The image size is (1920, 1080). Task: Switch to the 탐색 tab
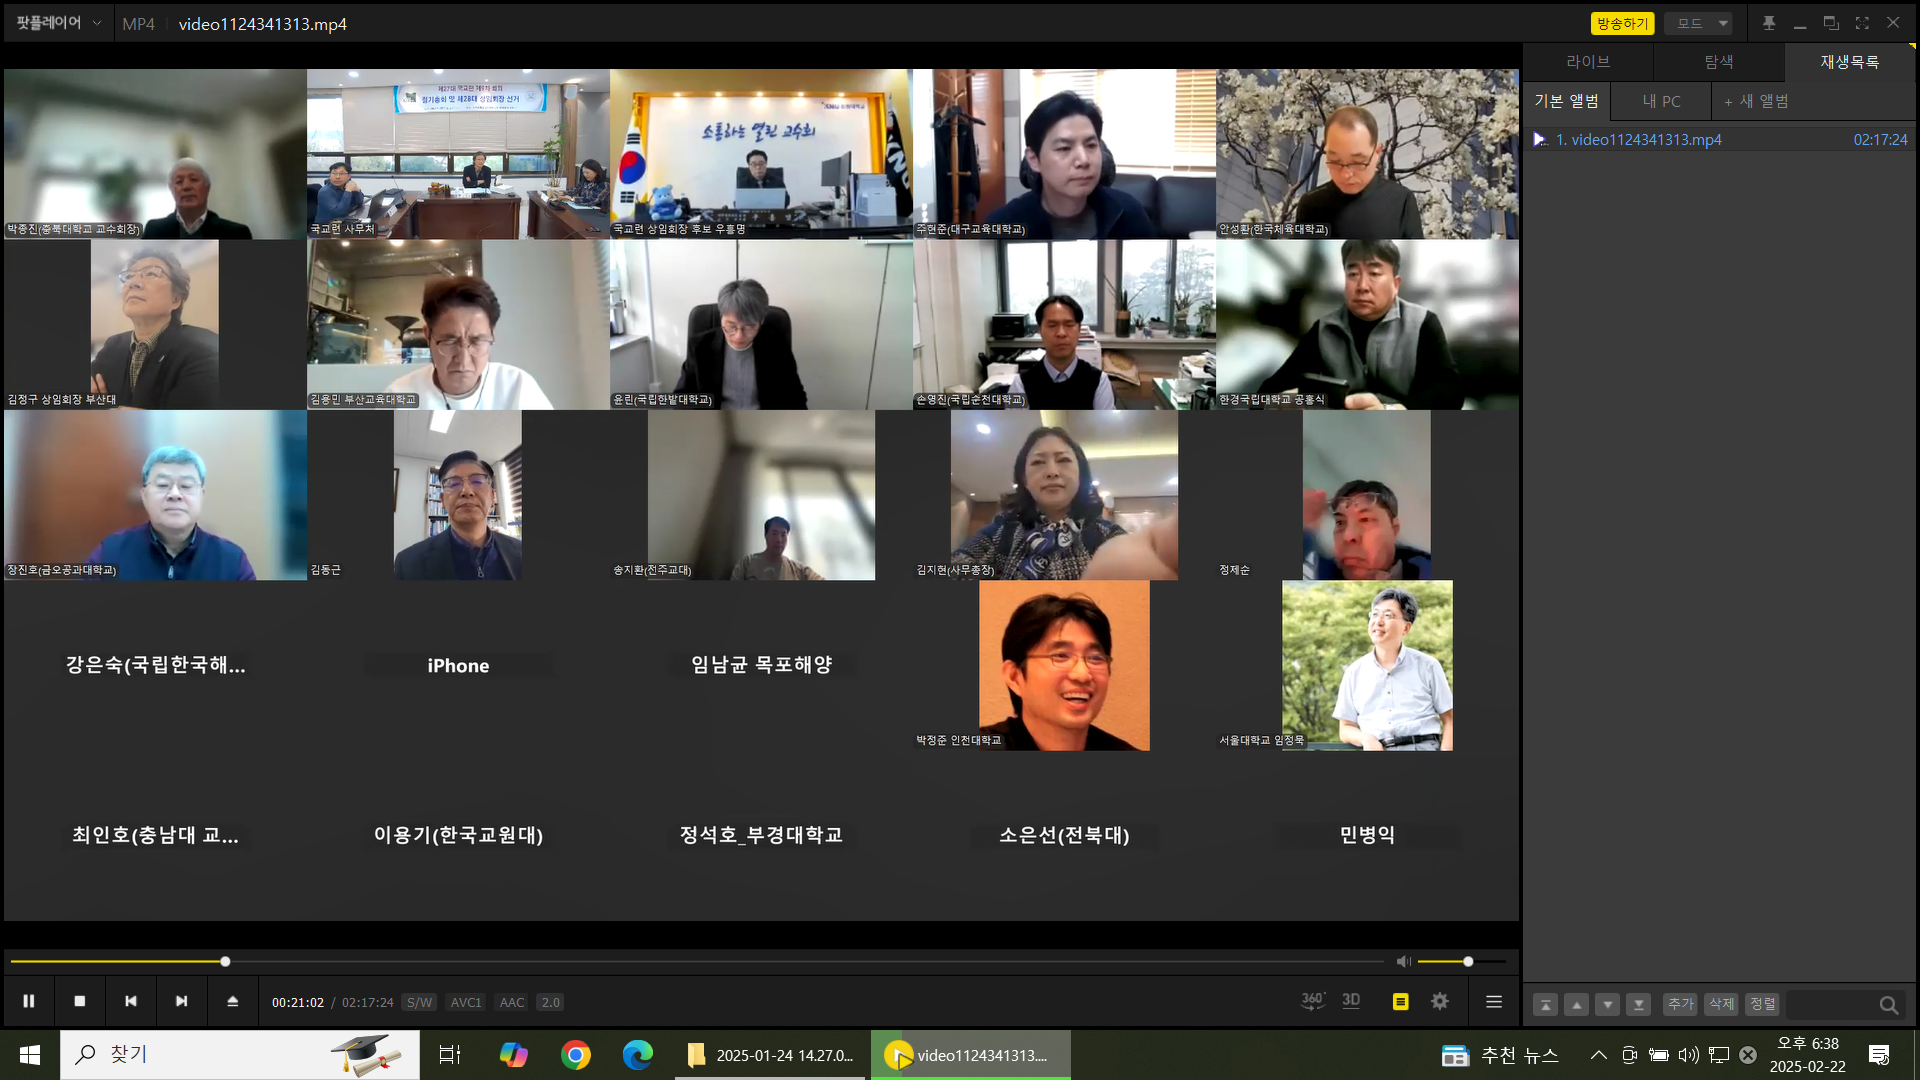coord(1718,62)
